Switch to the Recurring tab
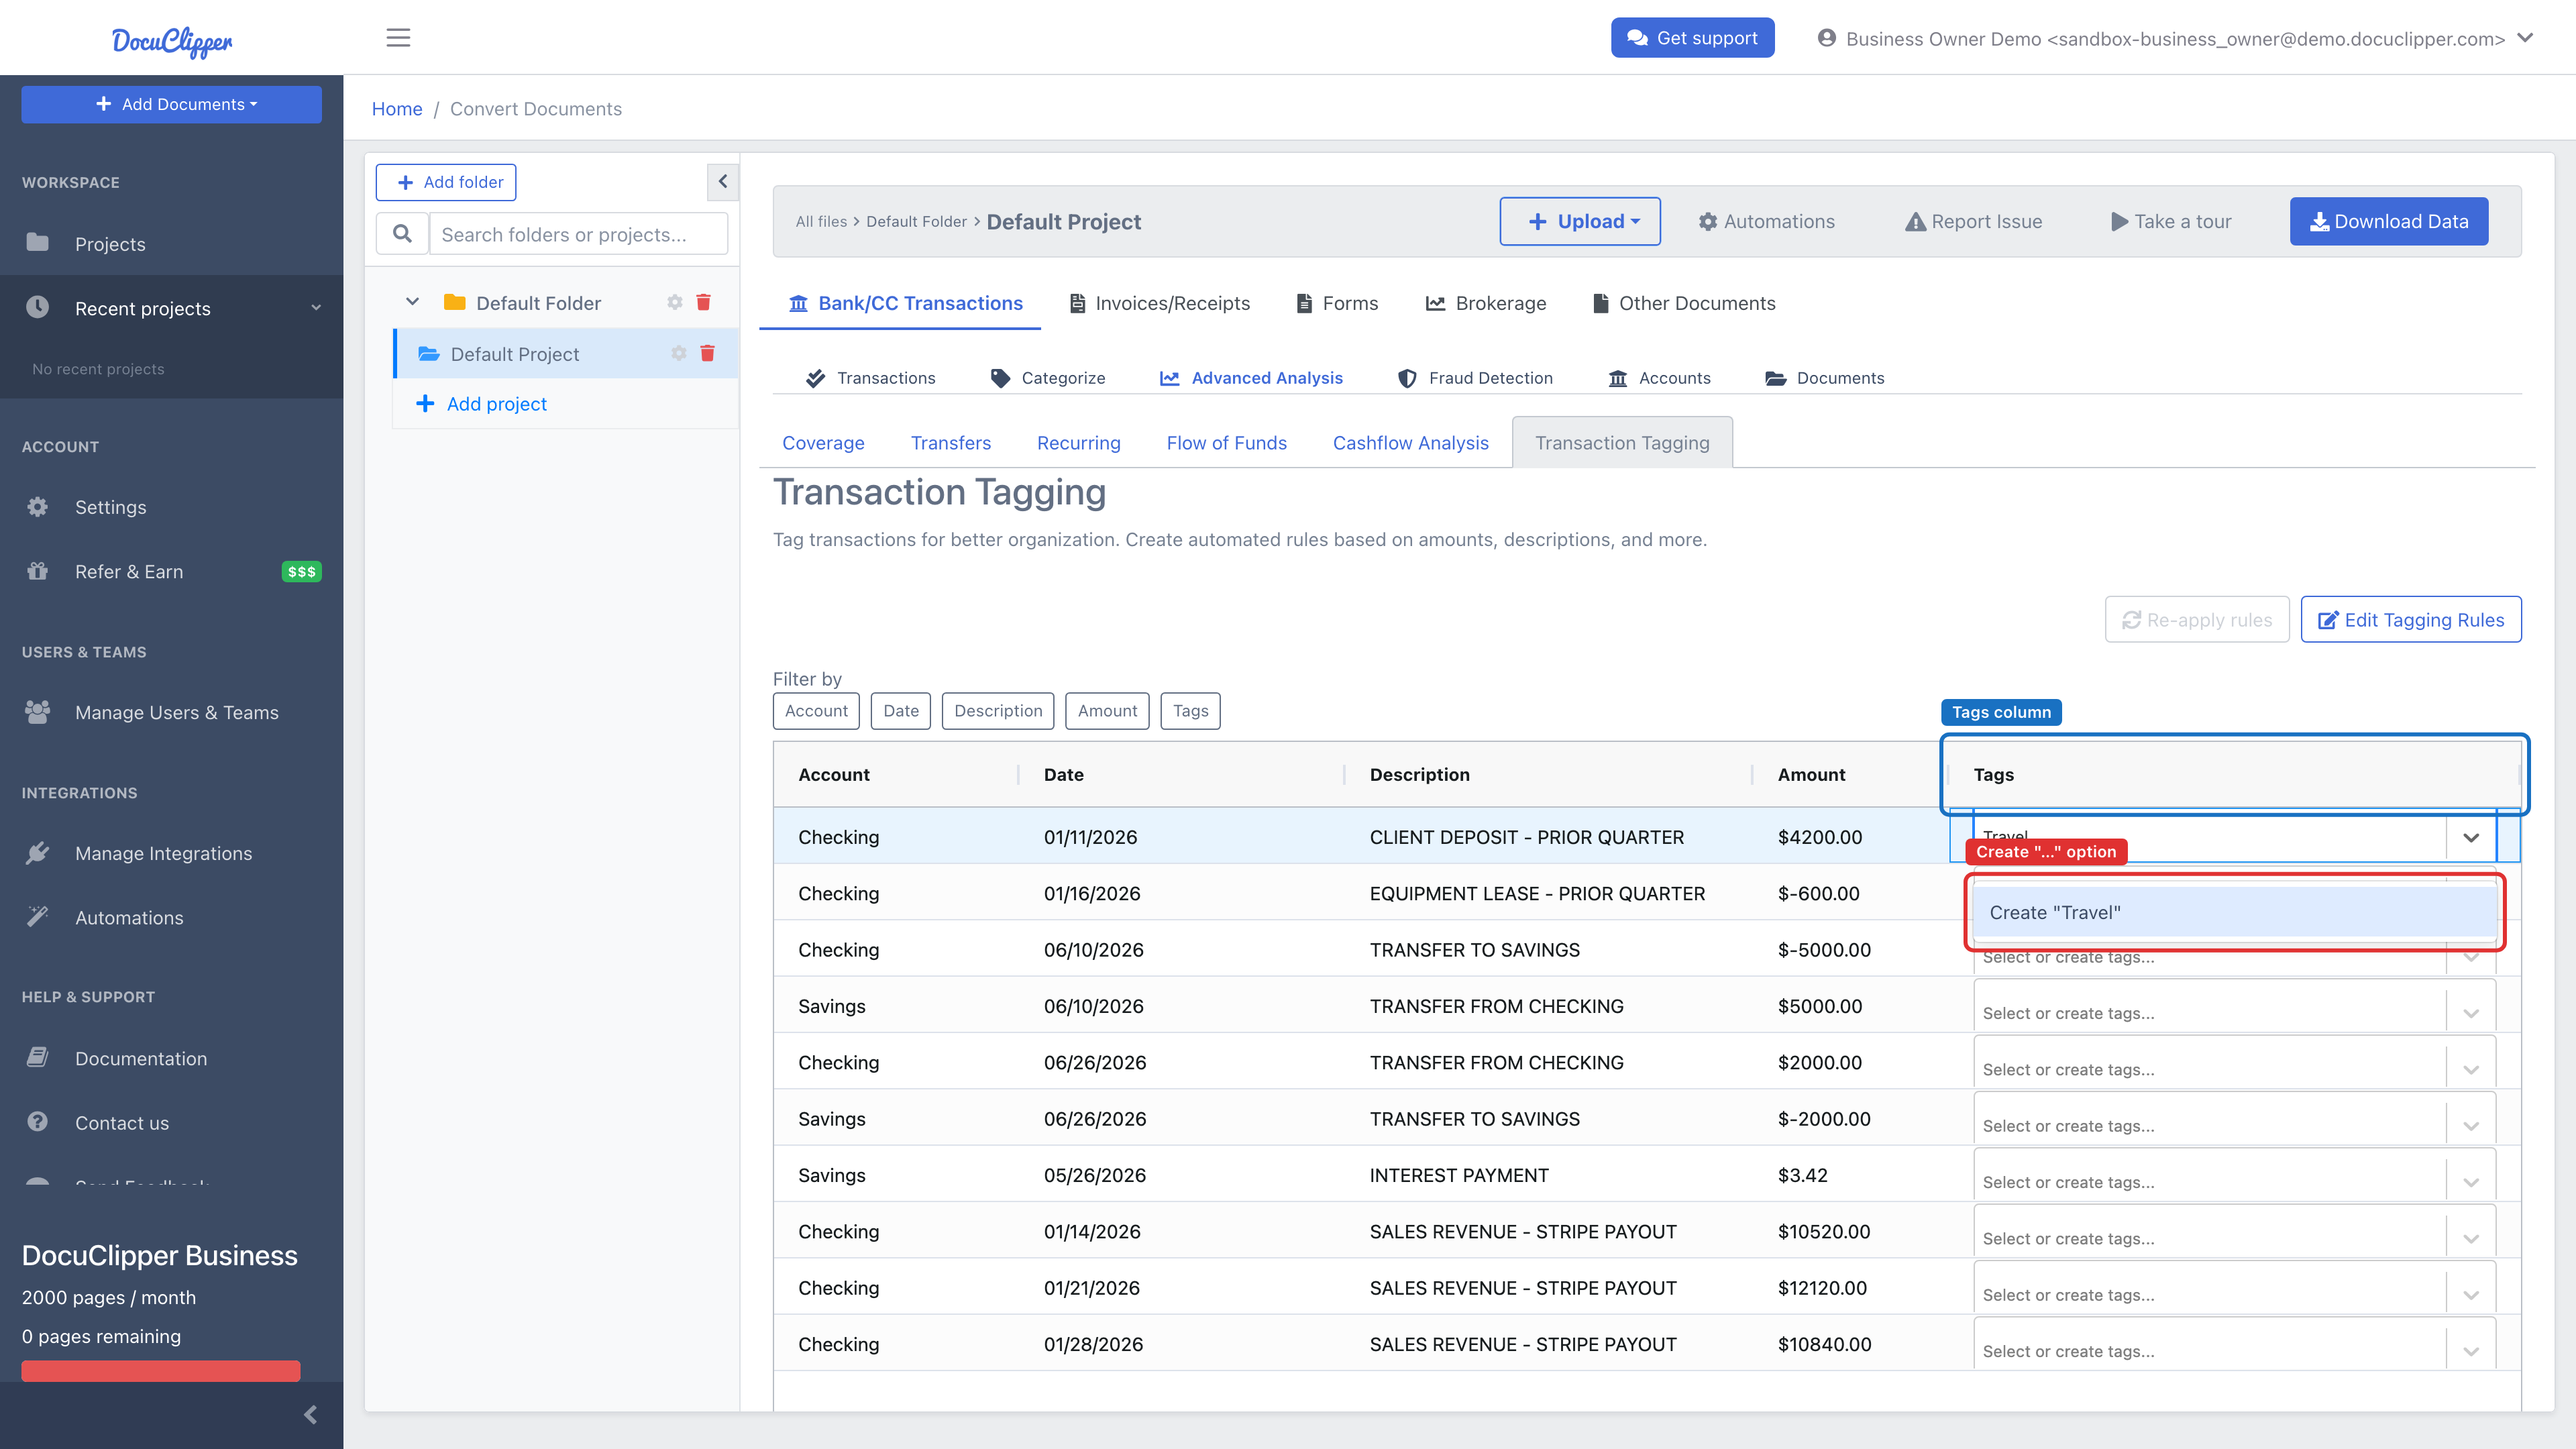Viewport: 2576px width, 1449px height. click(x=1078, y=442)
